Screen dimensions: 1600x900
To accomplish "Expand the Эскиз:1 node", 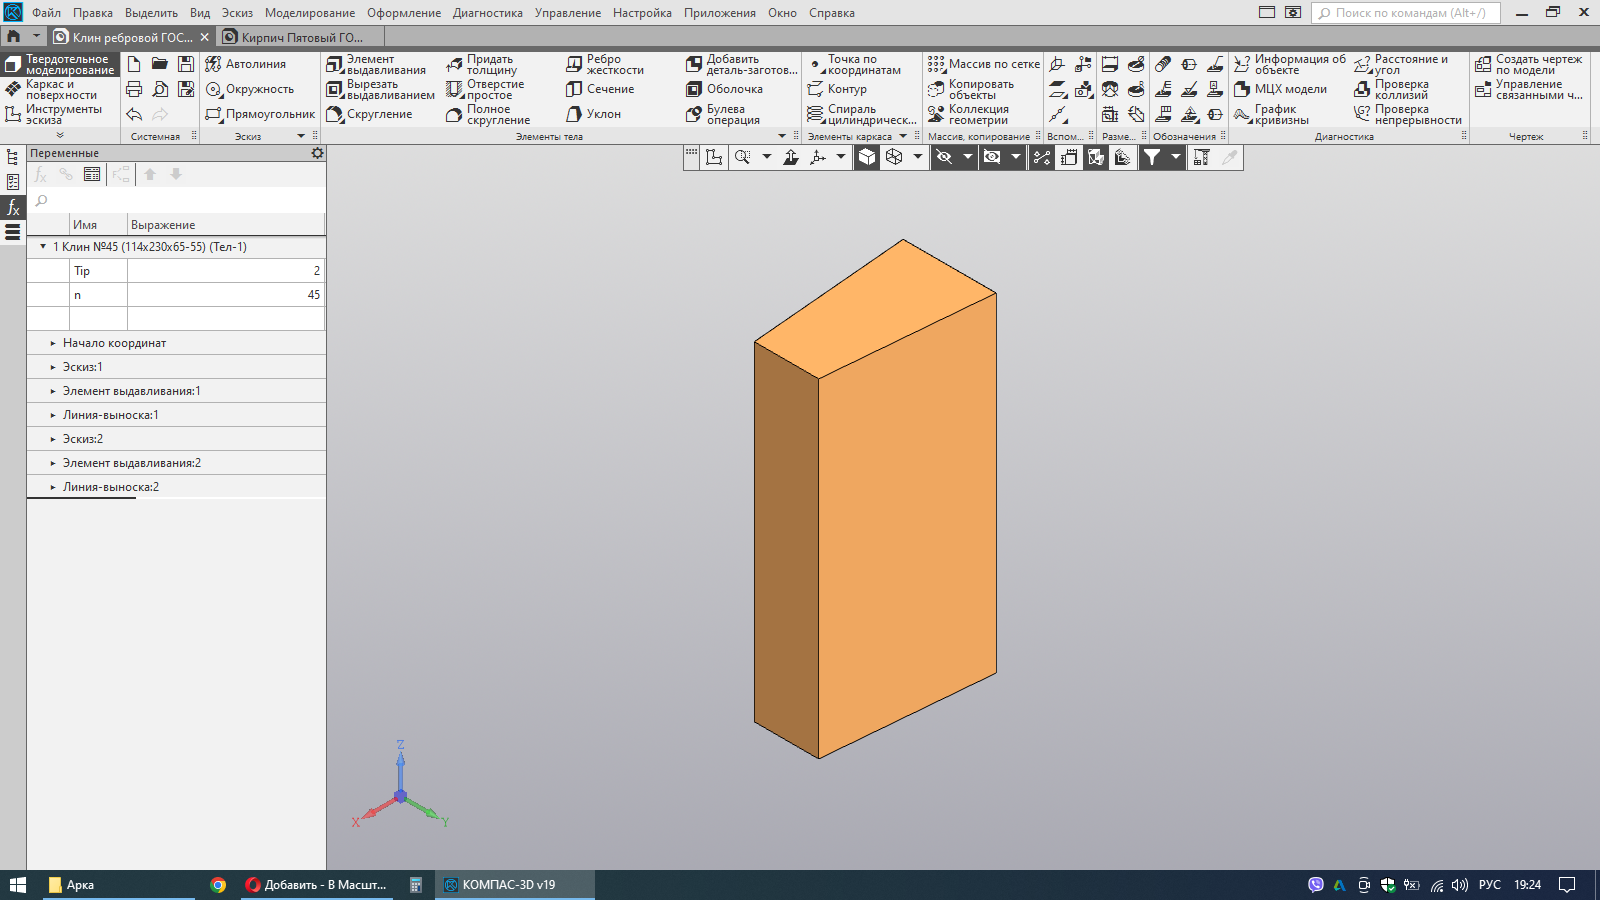I will click(x=53, y=367).
